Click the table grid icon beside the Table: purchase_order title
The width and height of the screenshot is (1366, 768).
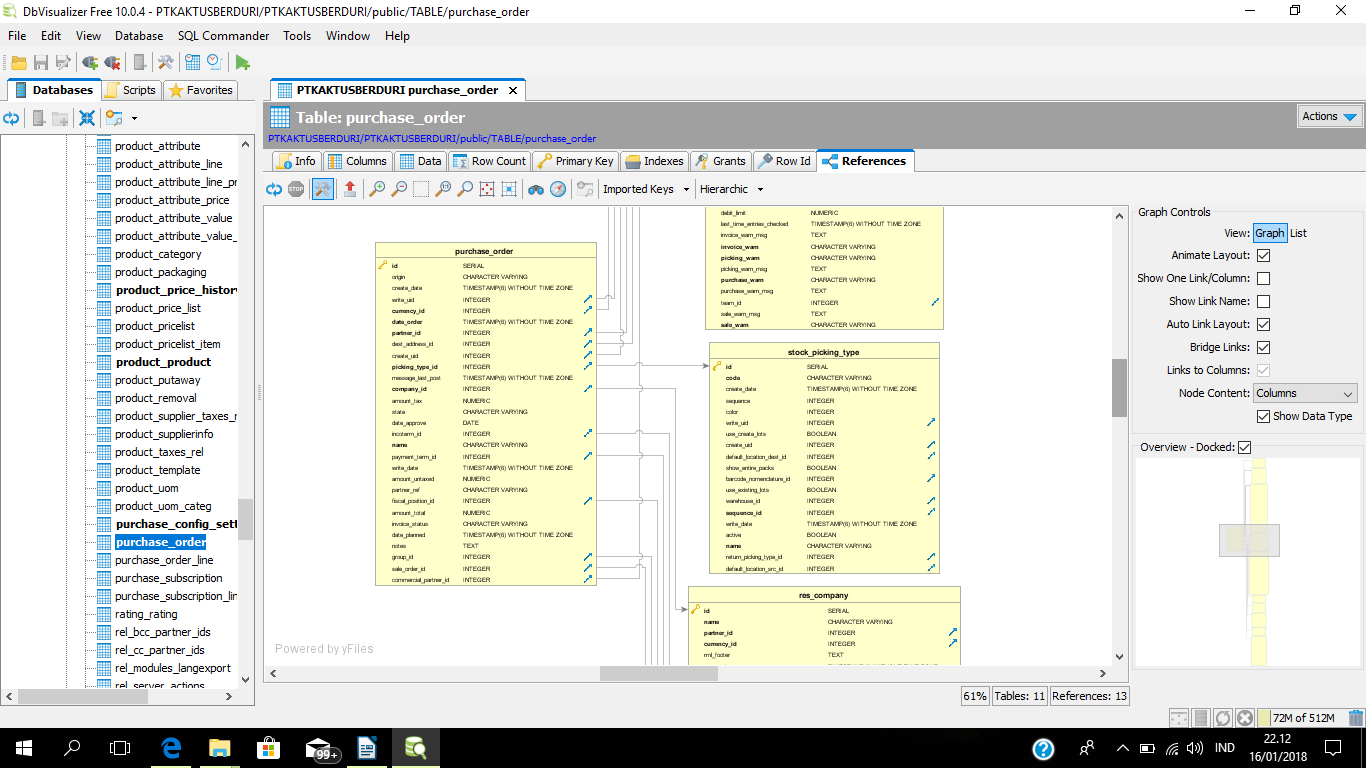[x=279, y=117]
